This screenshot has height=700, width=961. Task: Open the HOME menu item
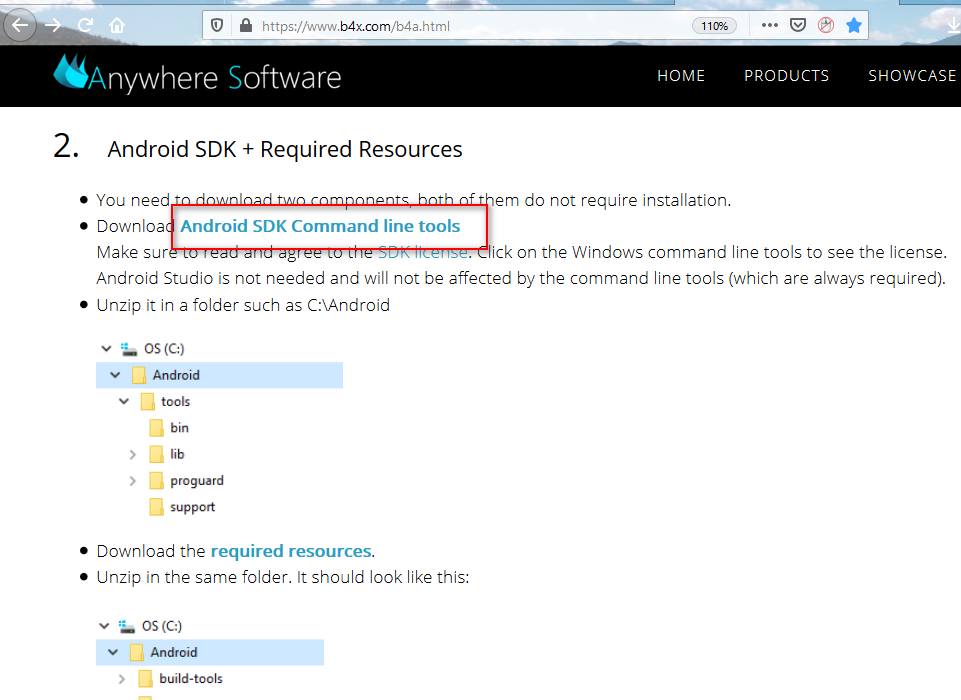(x=681, y=76)
